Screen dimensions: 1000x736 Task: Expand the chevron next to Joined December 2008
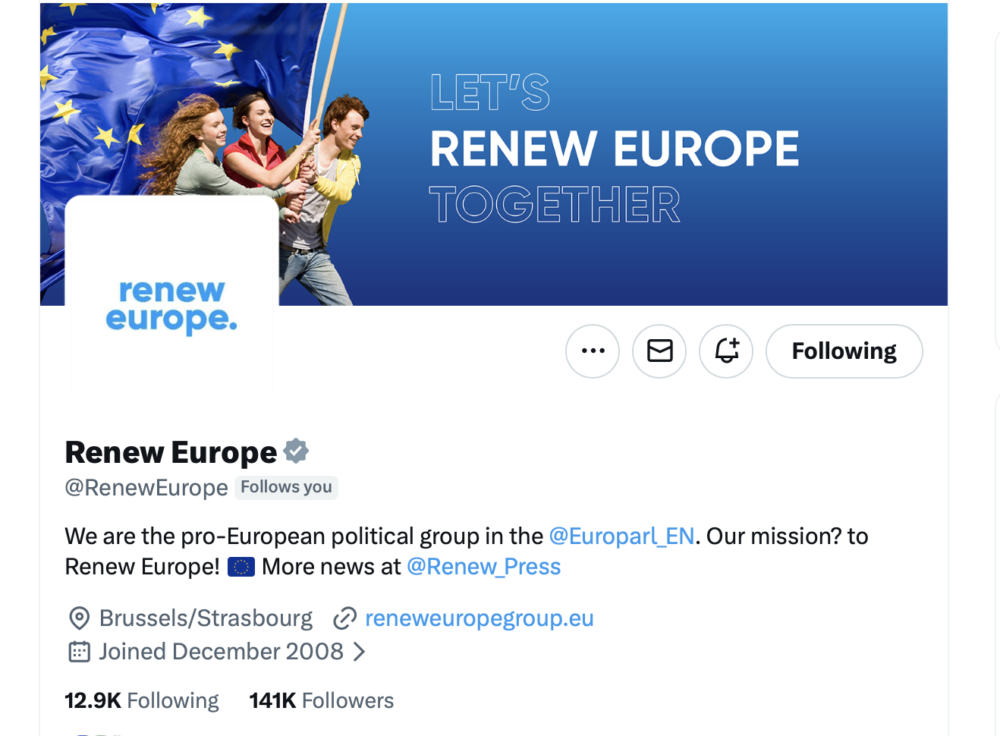pyautogui.click(x=360, y=652)
